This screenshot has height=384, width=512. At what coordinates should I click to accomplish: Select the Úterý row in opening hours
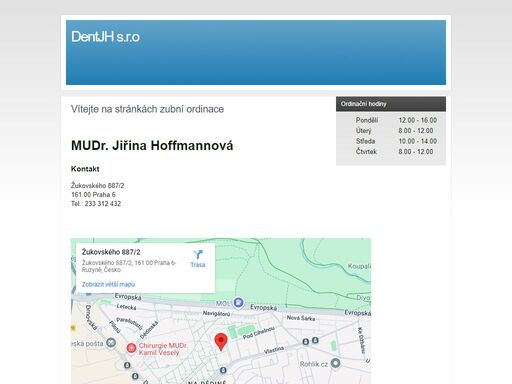396,131
